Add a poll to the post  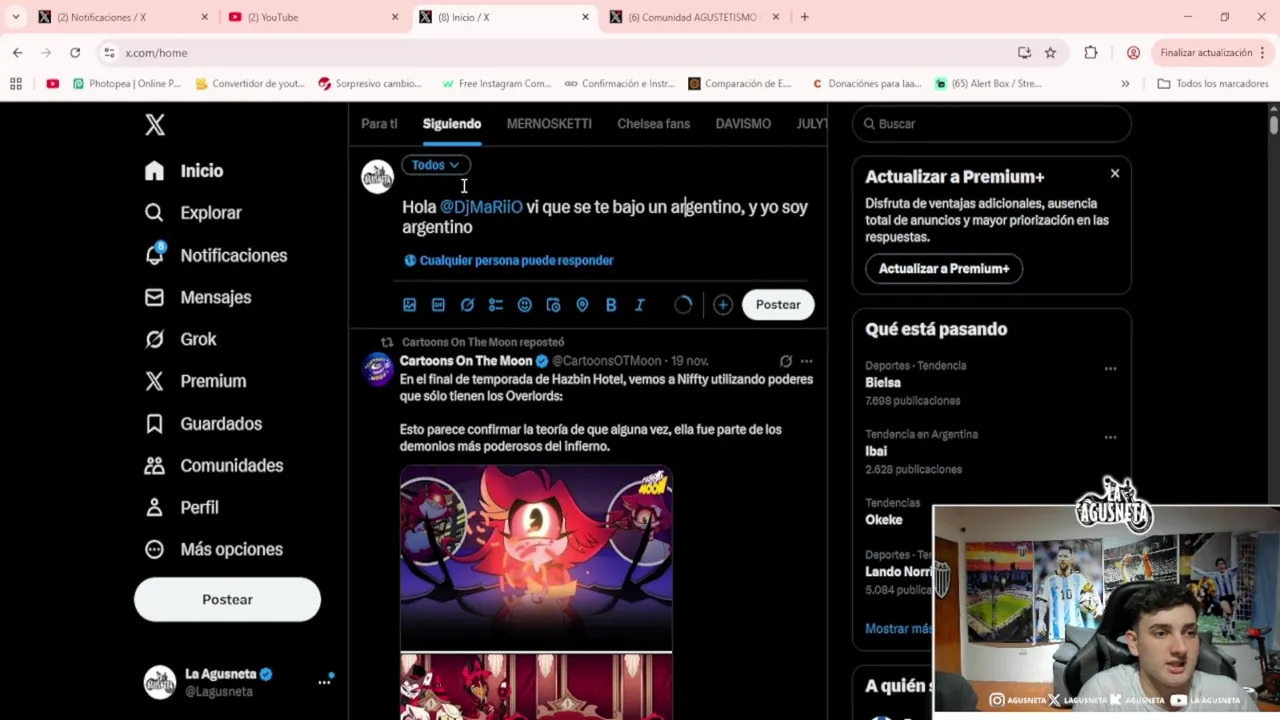(496, 305)
